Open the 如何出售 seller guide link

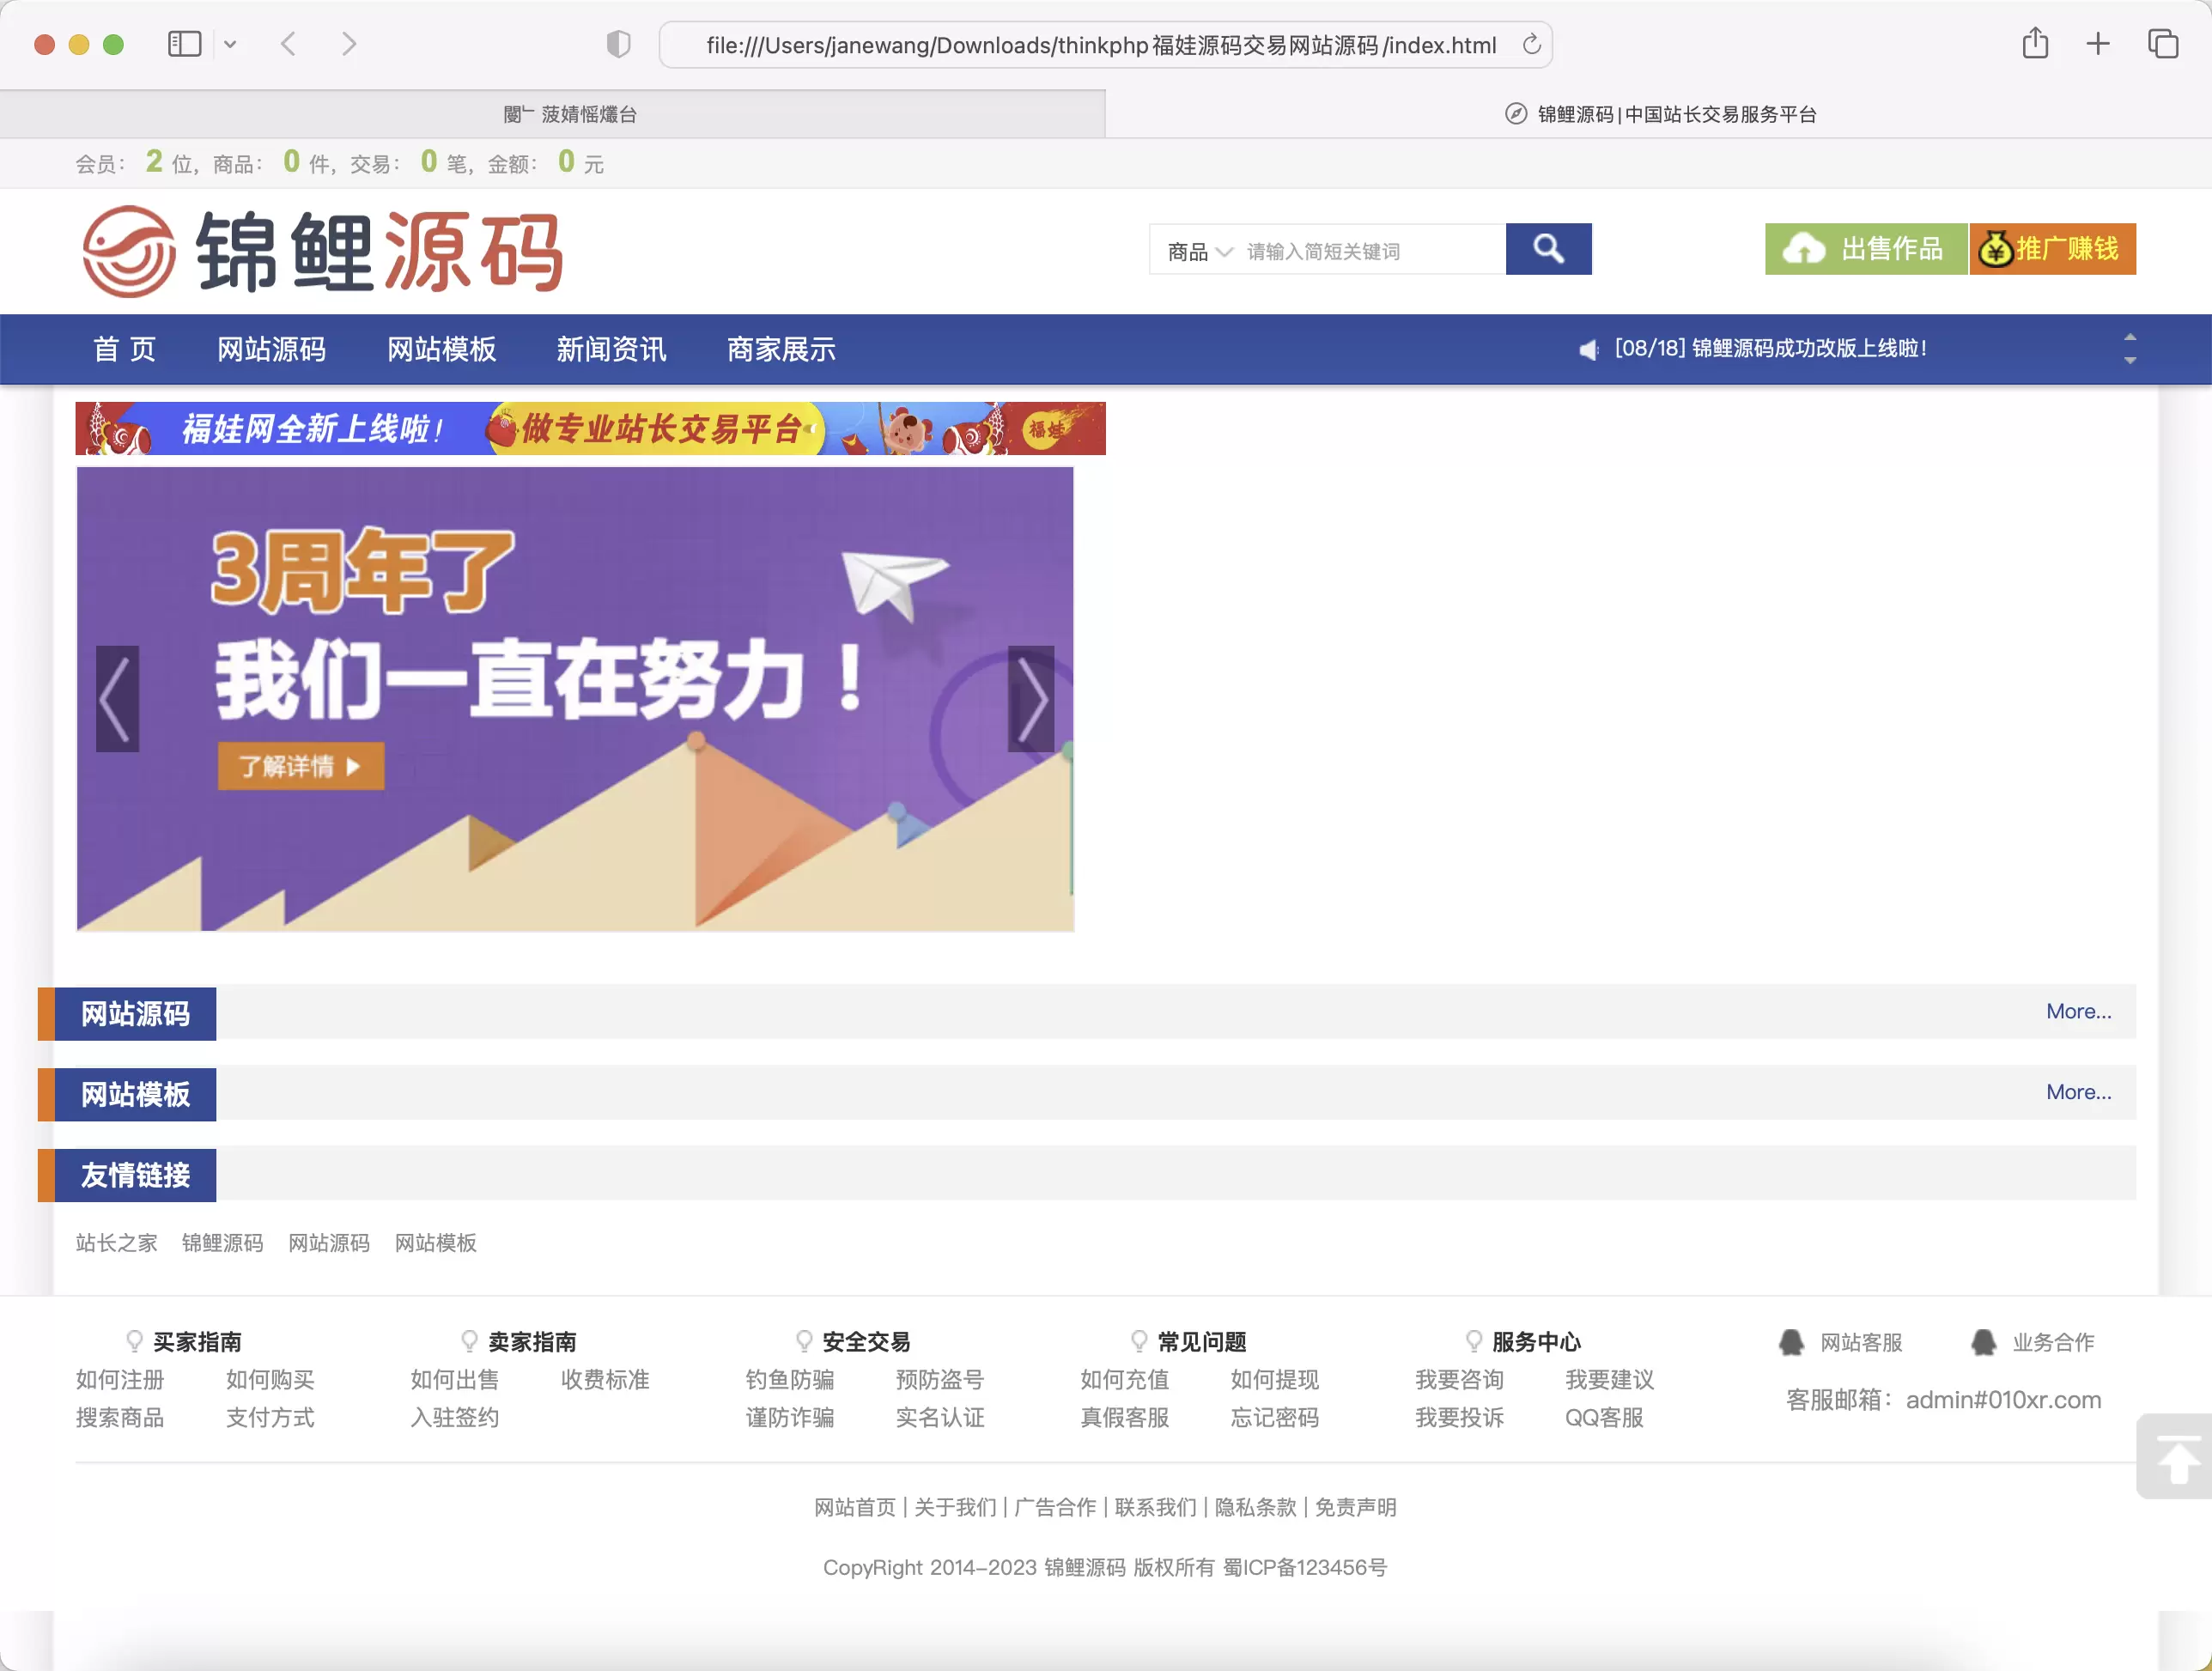pos(455,1380)
